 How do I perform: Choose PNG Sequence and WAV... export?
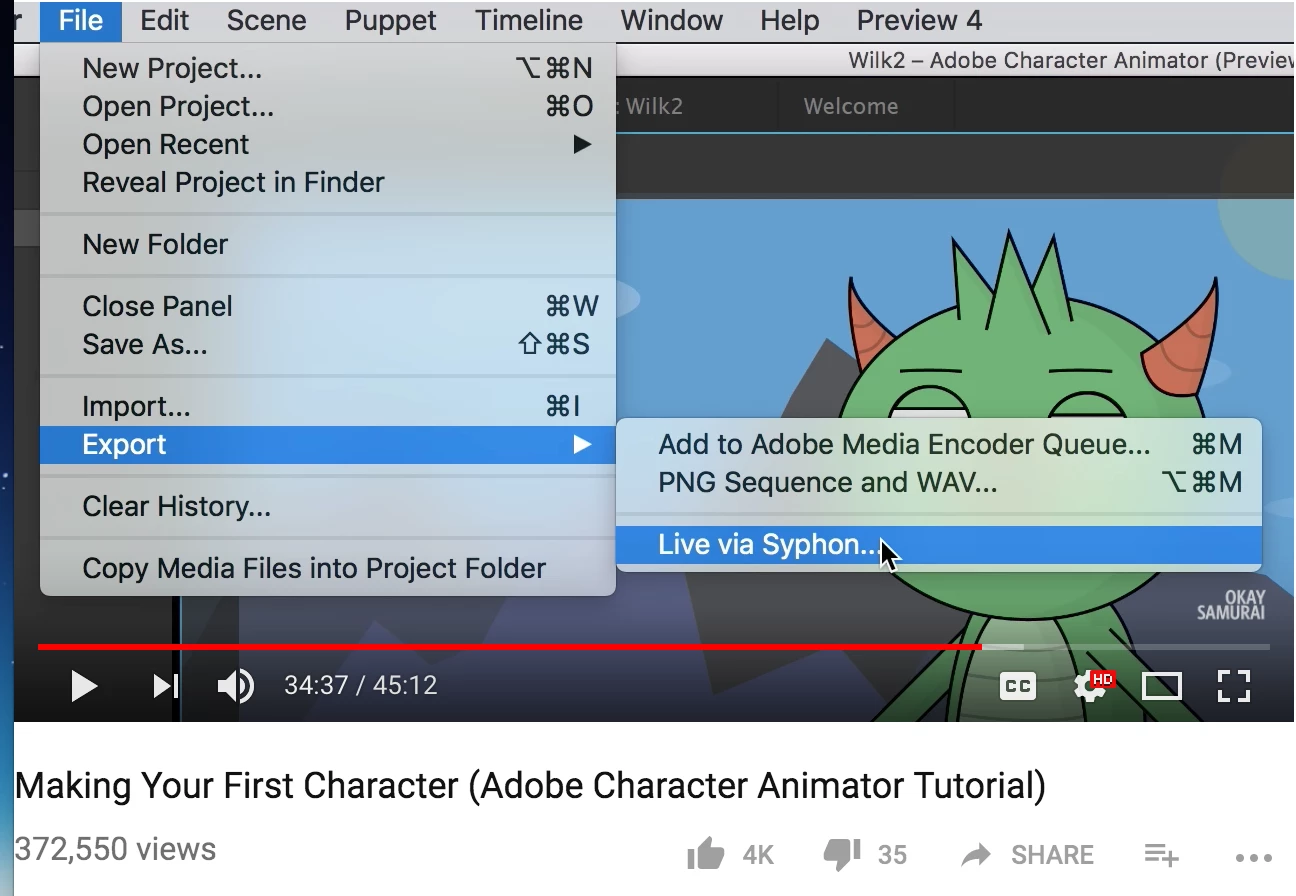pos(939,482)
